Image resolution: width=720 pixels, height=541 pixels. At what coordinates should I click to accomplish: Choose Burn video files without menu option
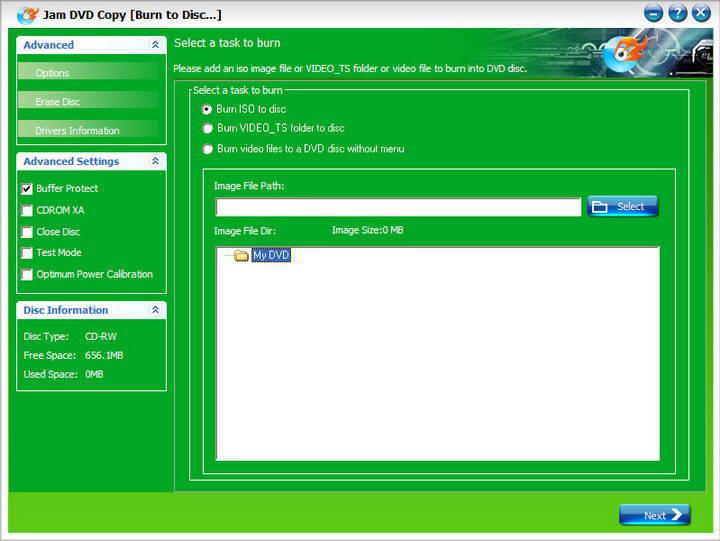208,149
